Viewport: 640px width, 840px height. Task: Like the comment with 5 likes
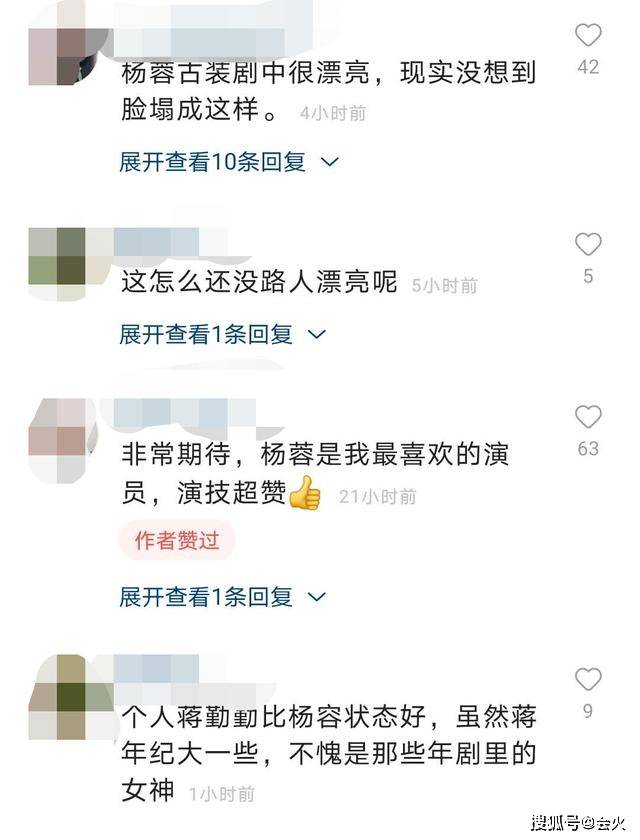click(x=588, y=245)
